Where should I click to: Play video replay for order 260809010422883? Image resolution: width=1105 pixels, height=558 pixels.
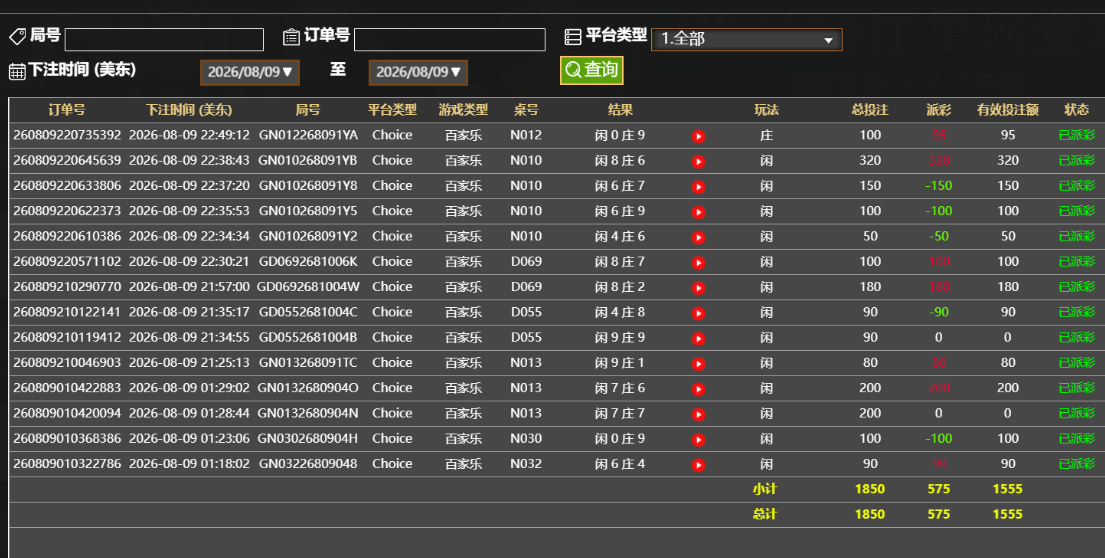coord(698,390)
